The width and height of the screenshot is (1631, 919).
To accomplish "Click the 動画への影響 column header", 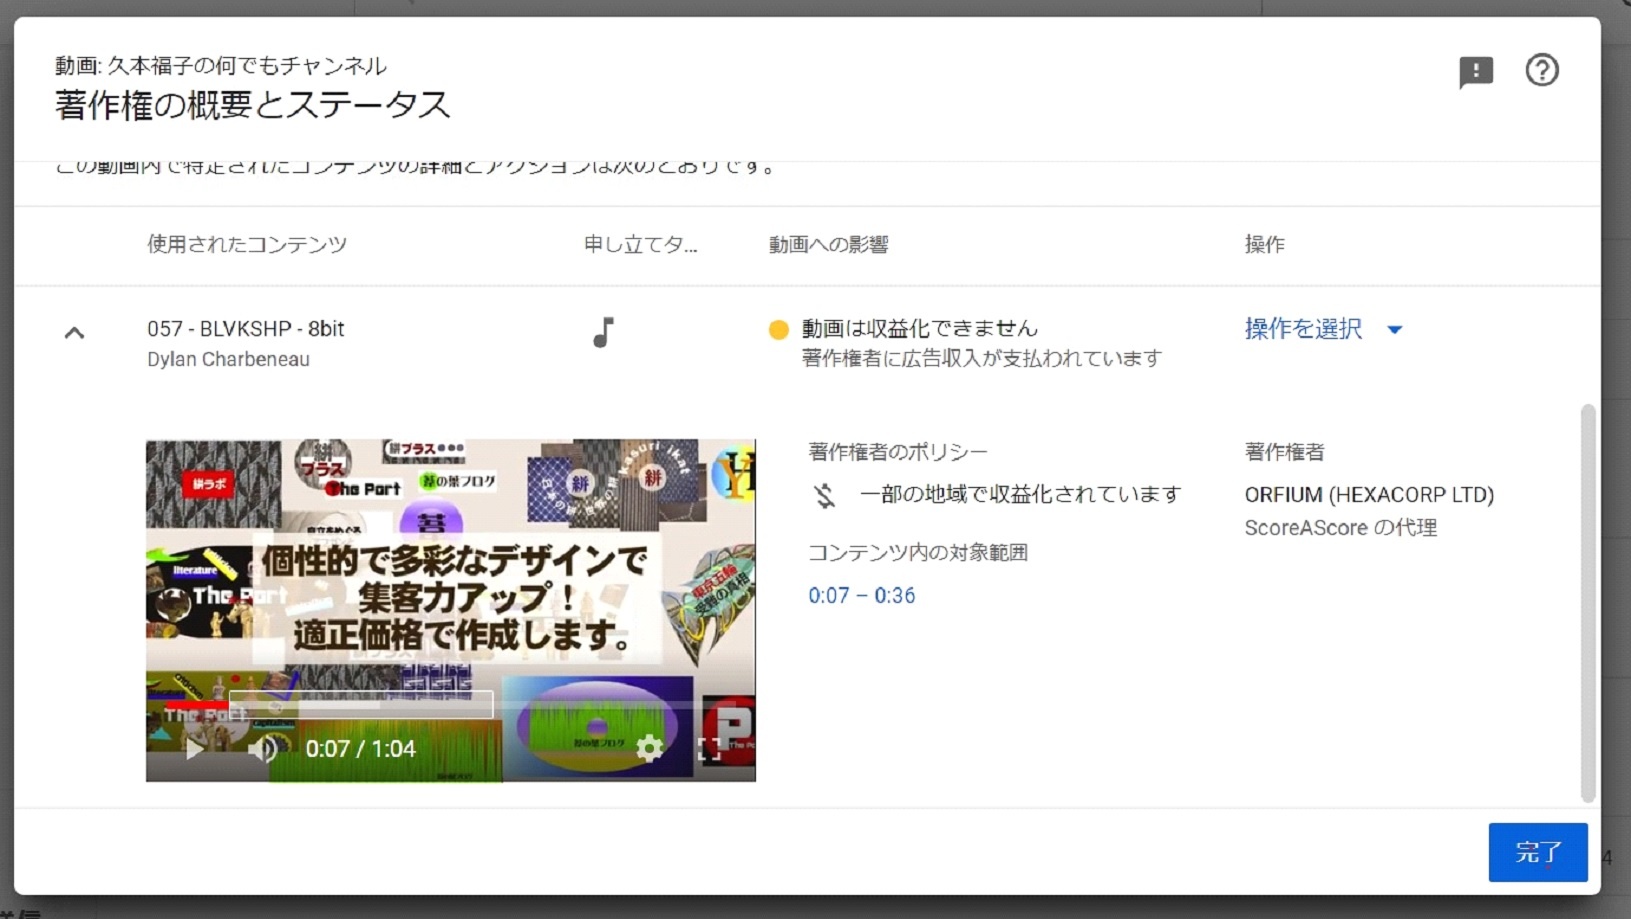I will 828,244.
